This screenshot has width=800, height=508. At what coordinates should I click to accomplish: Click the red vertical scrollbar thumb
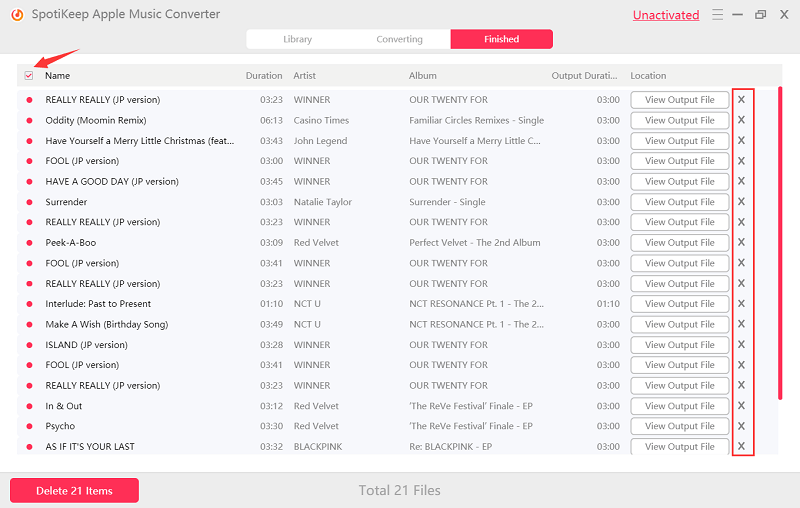(780, 243)
